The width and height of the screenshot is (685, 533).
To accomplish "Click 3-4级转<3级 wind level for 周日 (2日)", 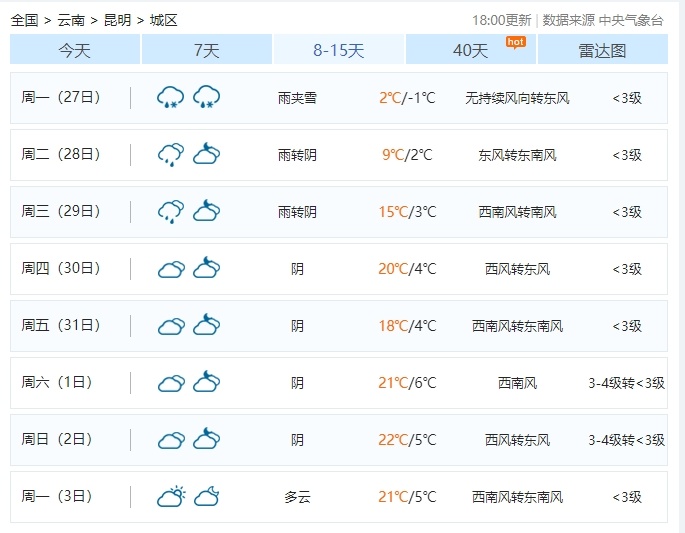I will (x=626, y=440).
